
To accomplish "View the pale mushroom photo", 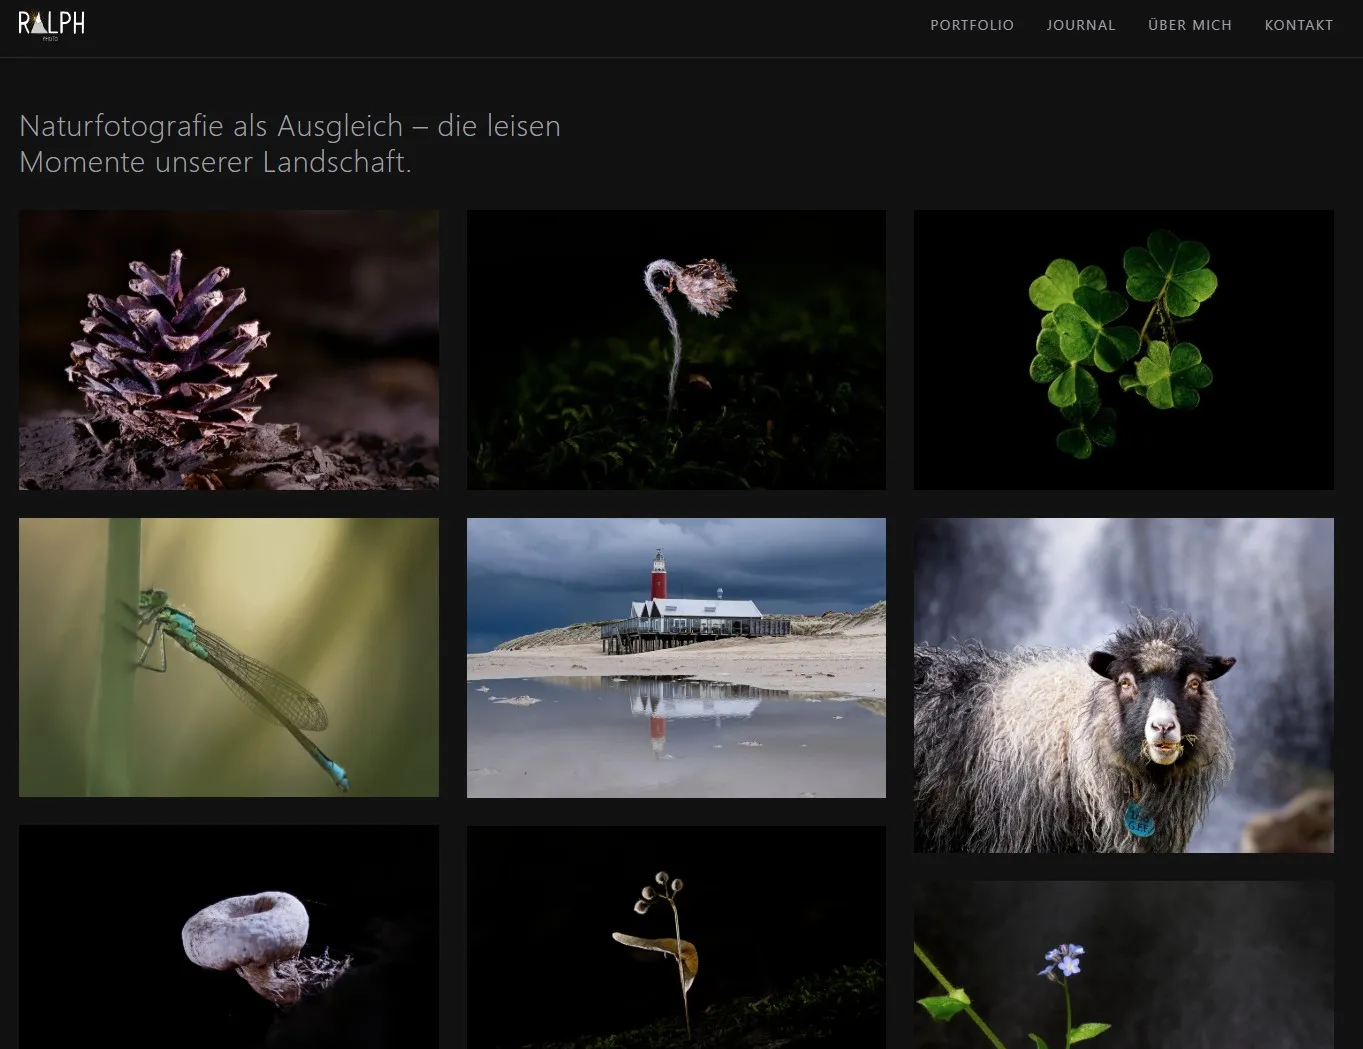I will 229,937.
